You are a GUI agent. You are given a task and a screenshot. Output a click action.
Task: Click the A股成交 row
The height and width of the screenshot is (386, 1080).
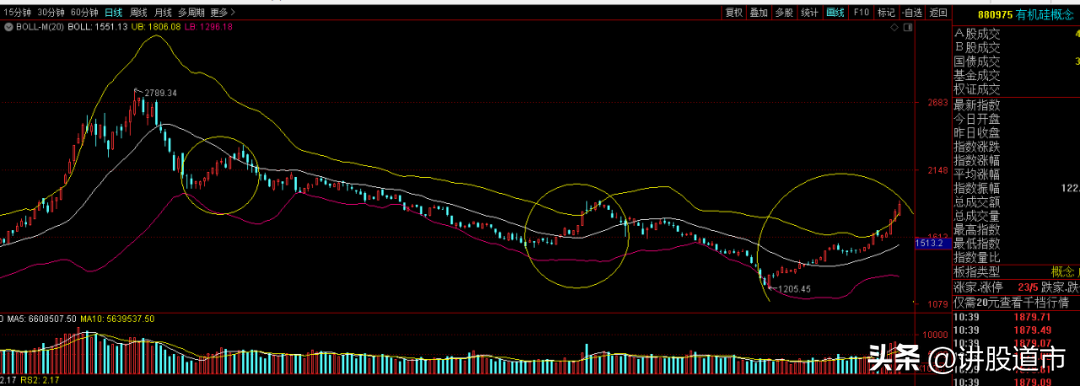tap(1016, 34)
